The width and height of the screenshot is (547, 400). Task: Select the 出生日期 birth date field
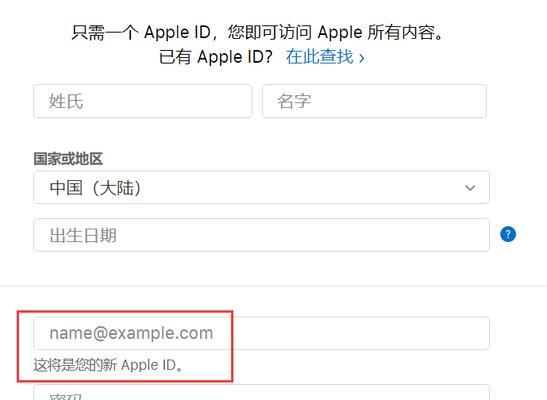coord(261,235)
